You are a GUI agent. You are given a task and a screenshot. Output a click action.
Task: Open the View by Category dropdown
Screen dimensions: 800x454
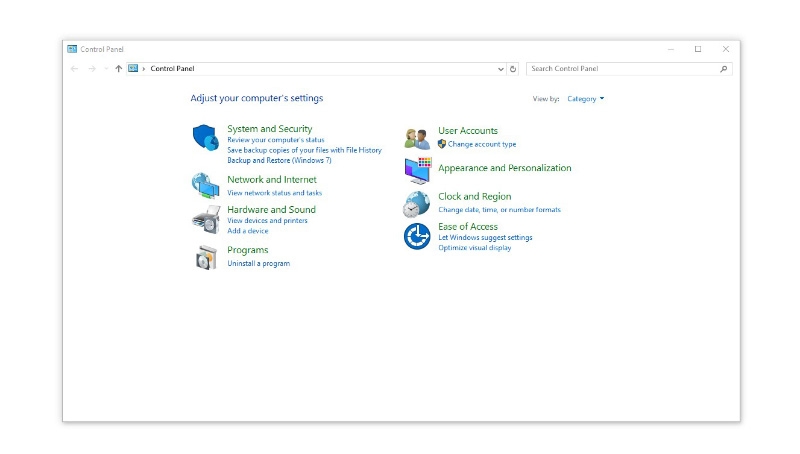click(585, 98)
